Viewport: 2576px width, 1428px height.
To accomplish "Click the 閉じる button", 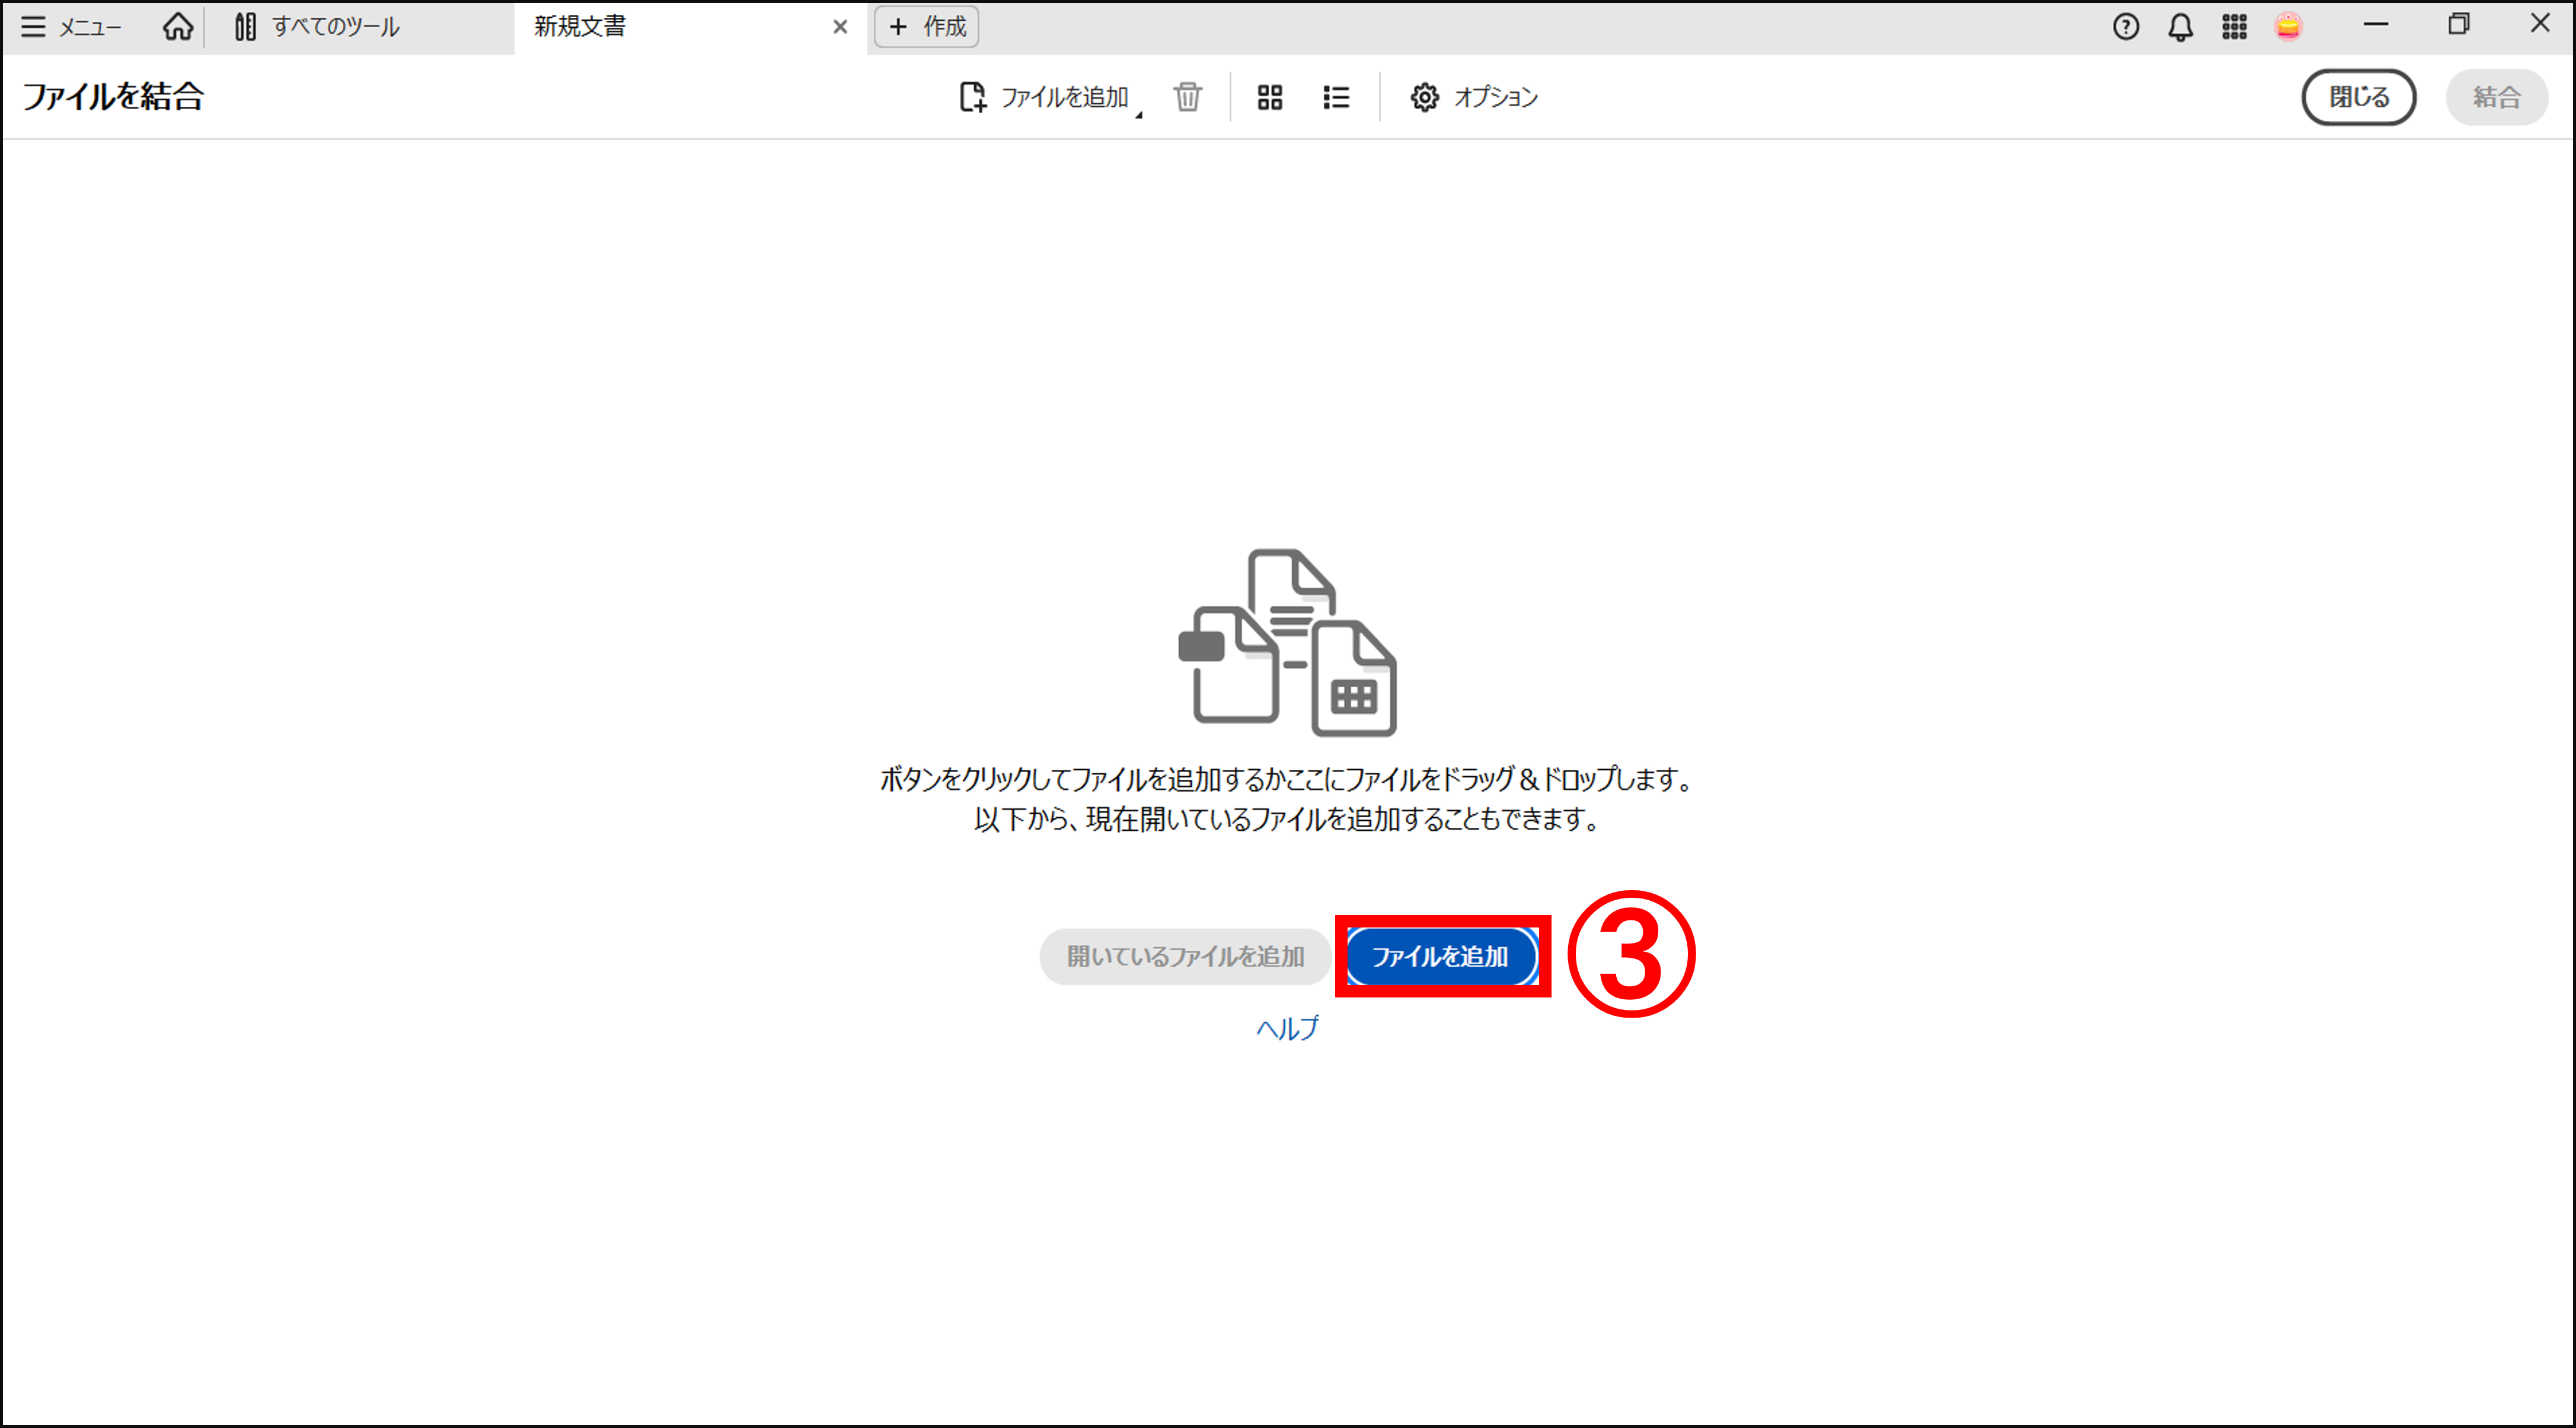I will click(x=2358, y=97).
